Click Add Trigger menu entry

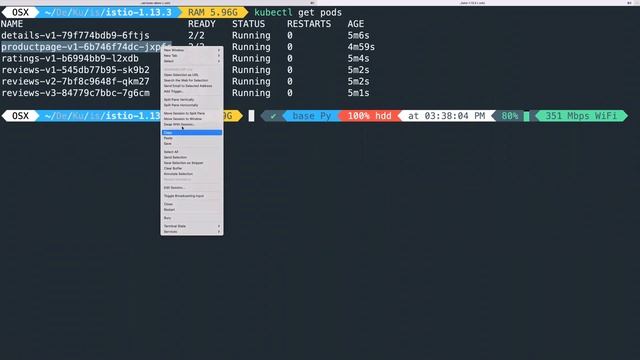point(192,91)
